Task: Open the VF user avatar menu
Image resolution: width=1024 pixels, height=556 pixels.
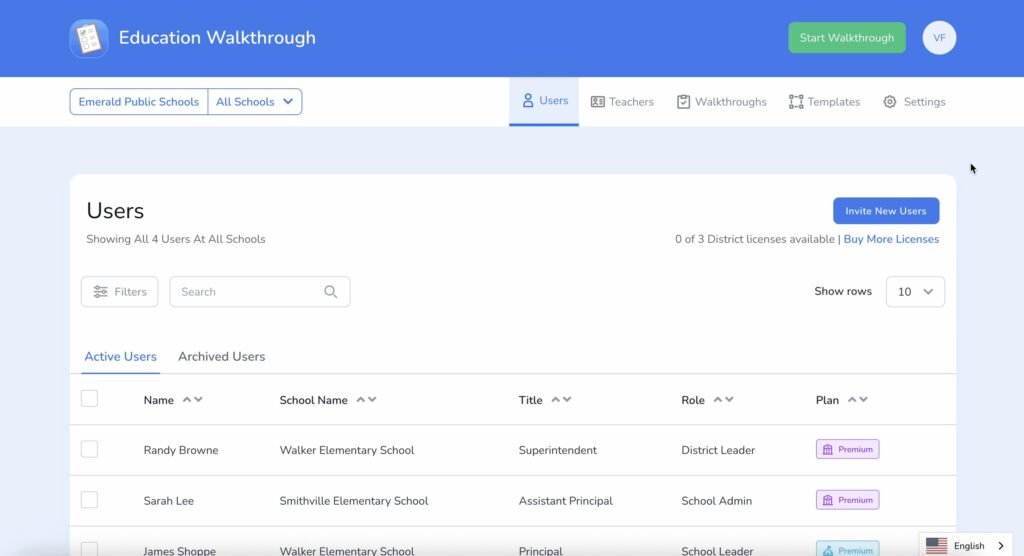Action: 939,38
